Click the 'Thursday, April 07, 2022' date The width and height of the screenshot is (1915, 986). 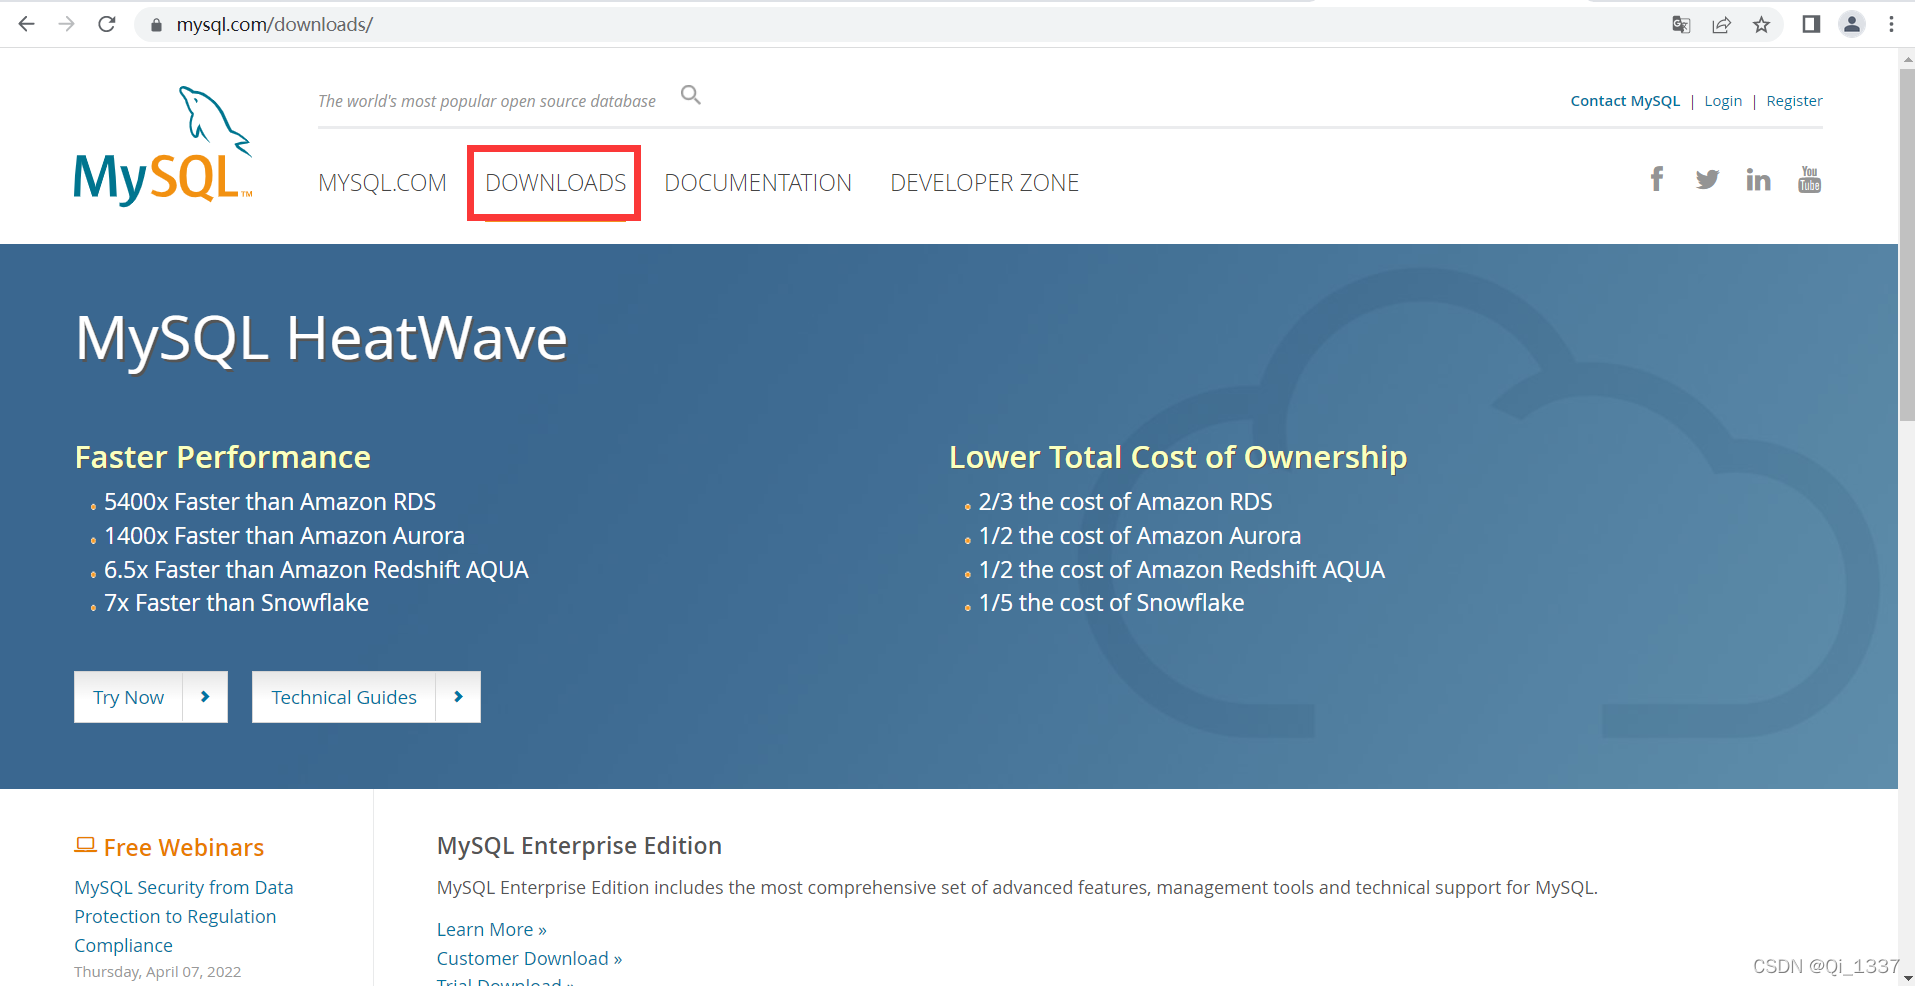[x=157, y=972]
